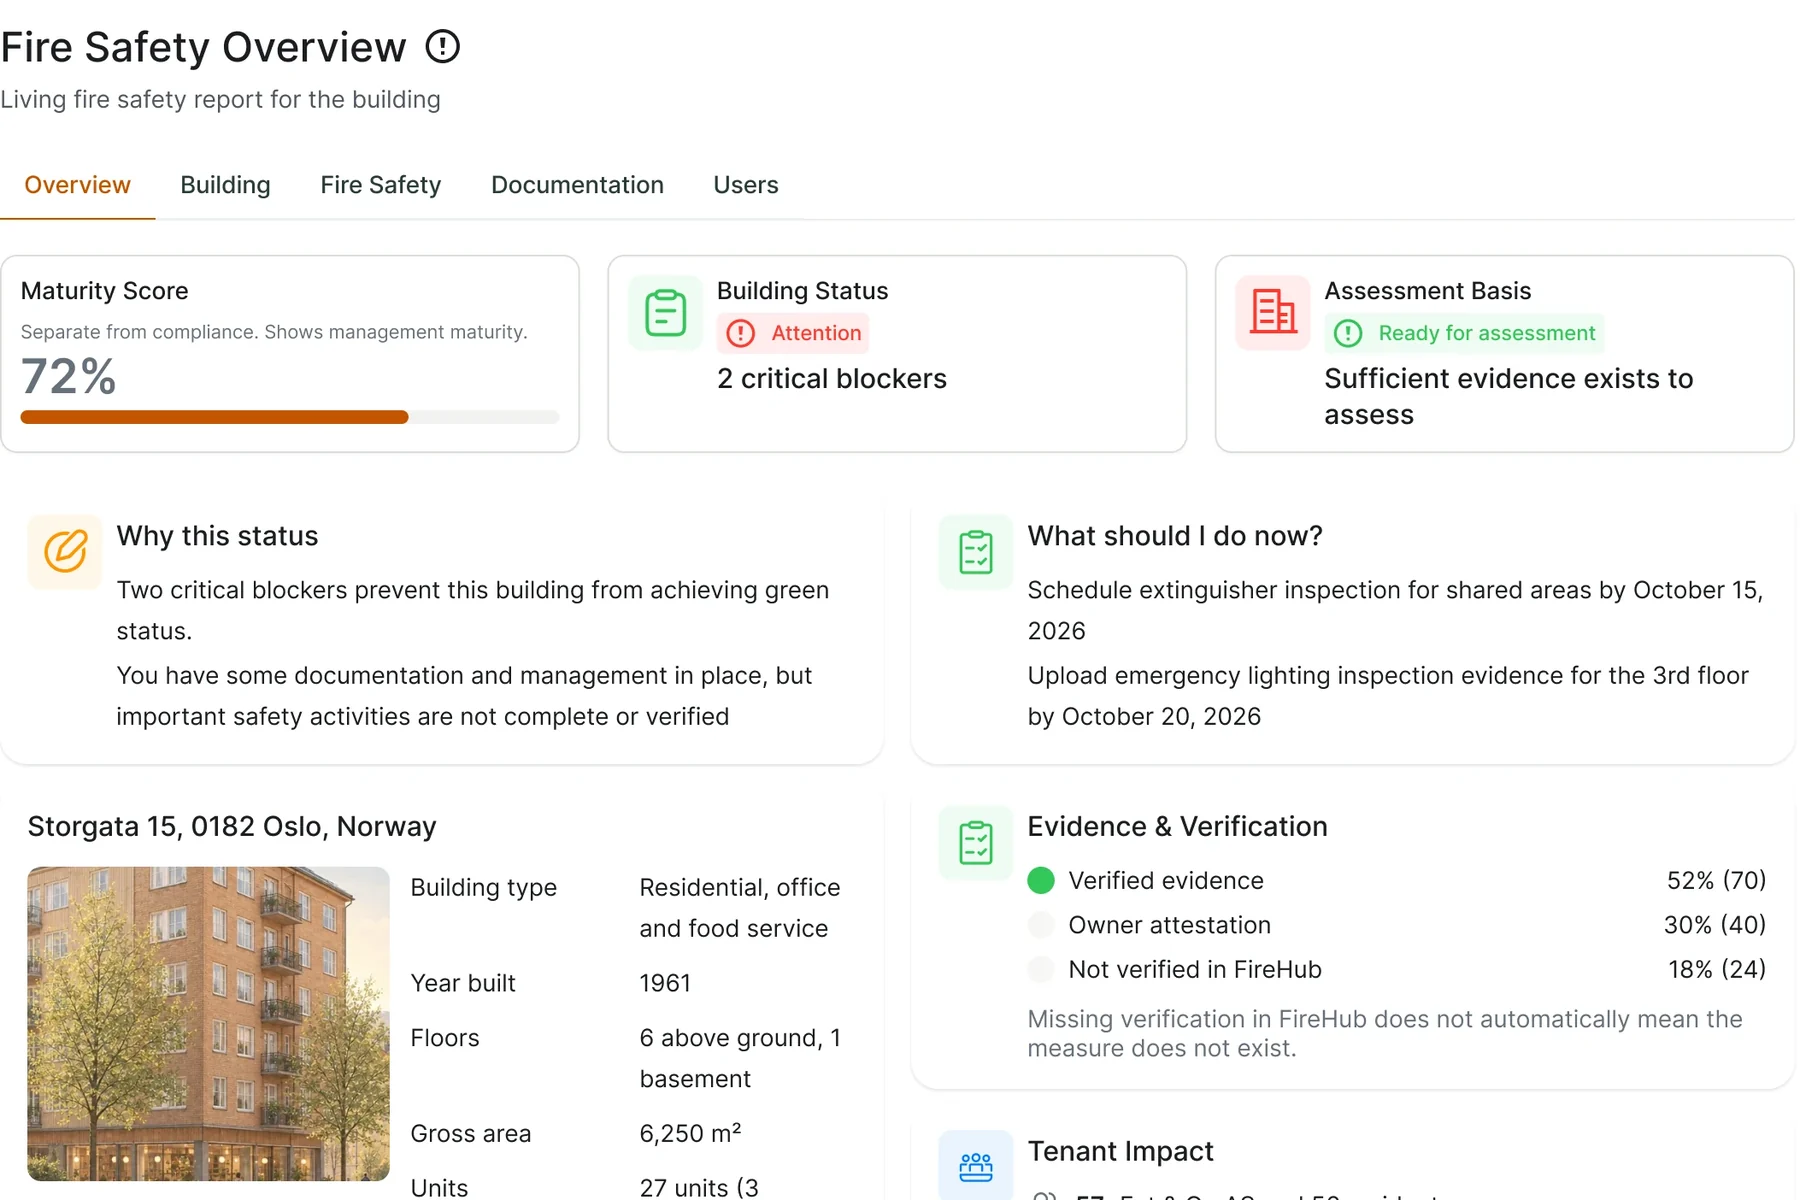Screen dimensions: 1800x1200
Task: Click the Maturity Score card title
Action: click(x=104, y=291)
